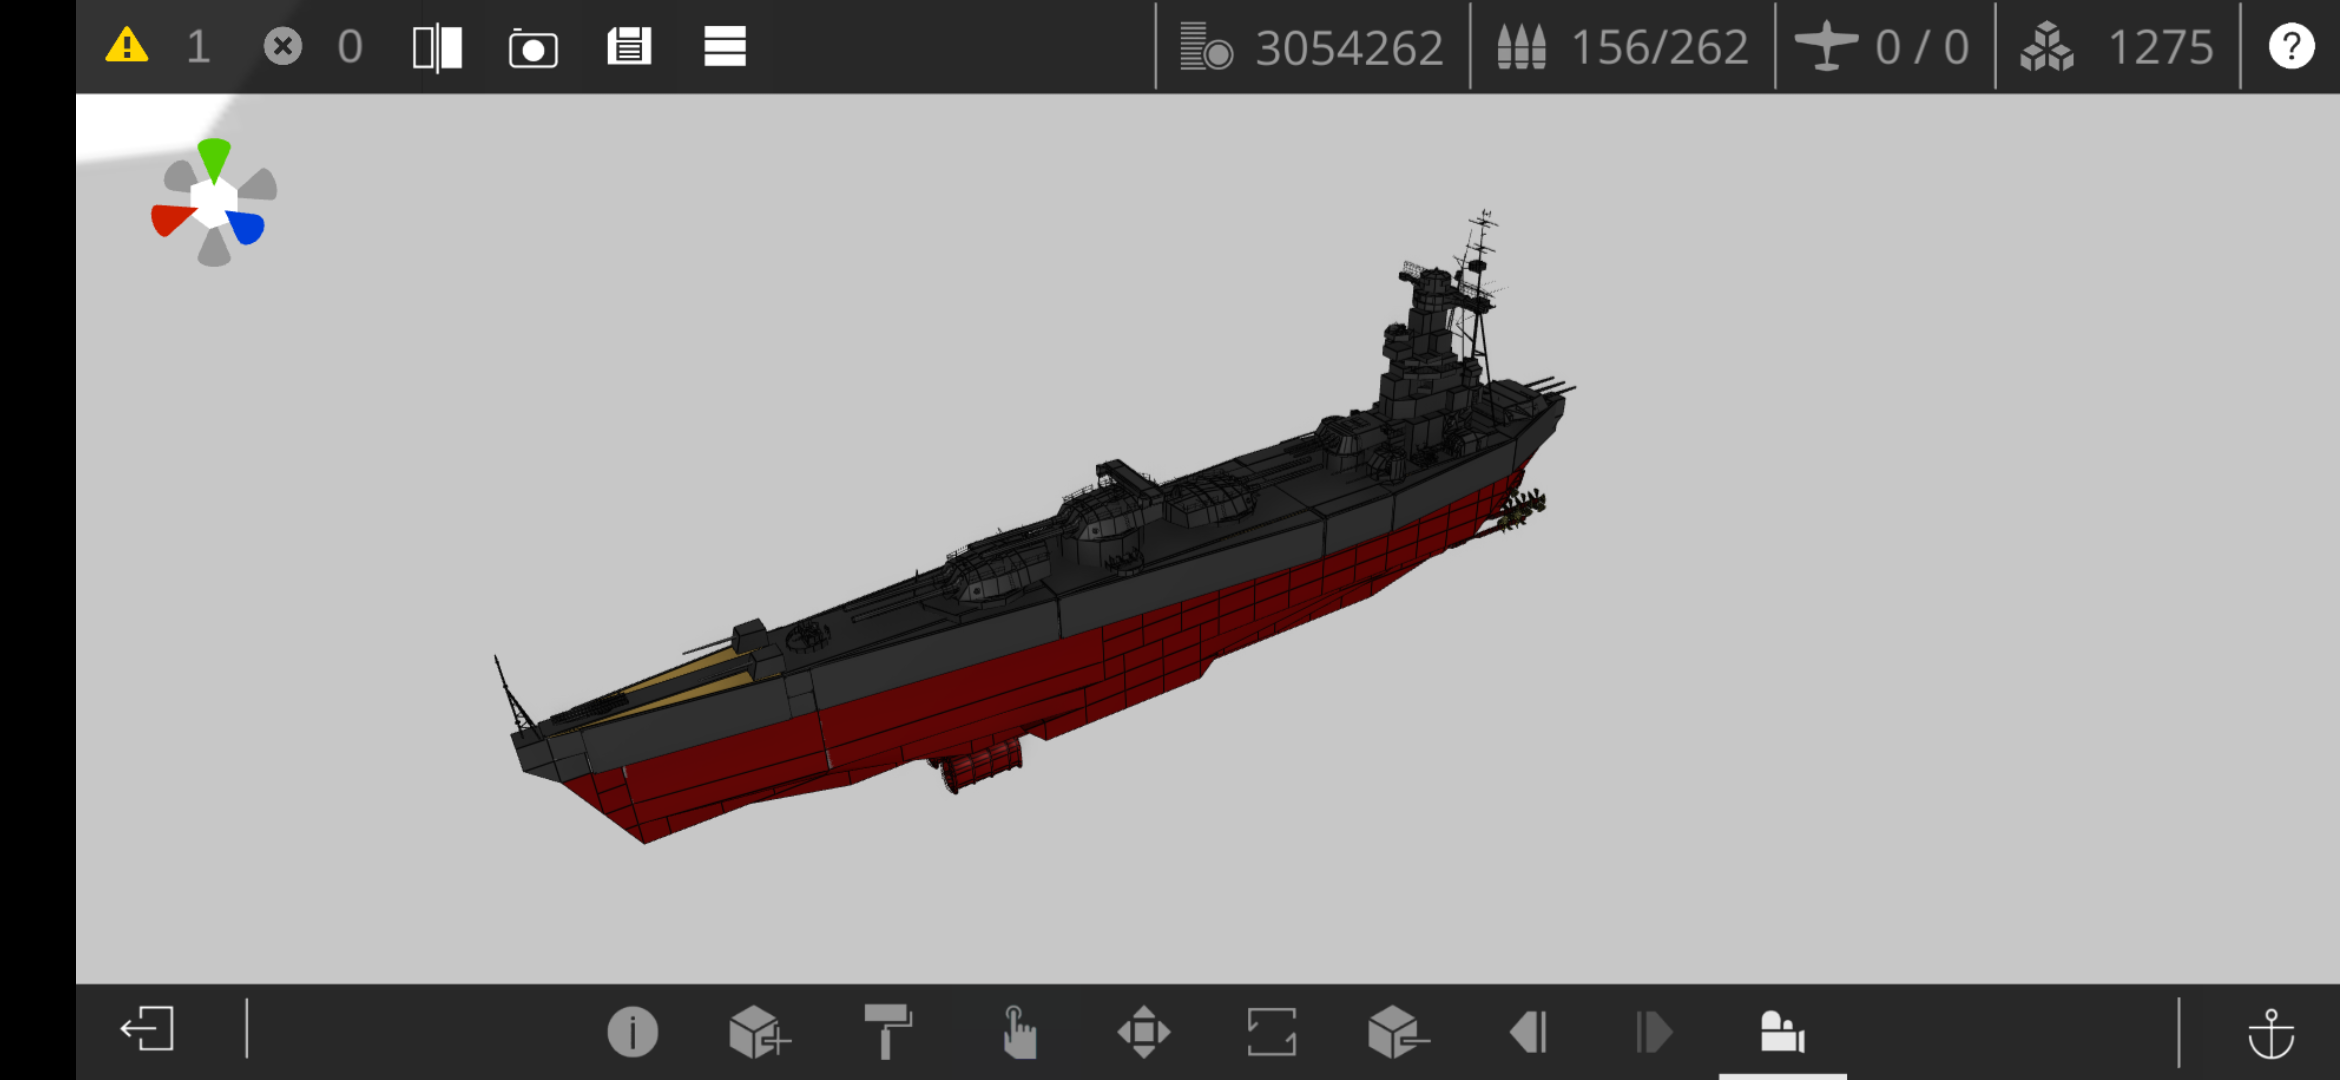
Task: Select the move arrows tool
Action: pyautogui.click(x=1144, y=1032)
